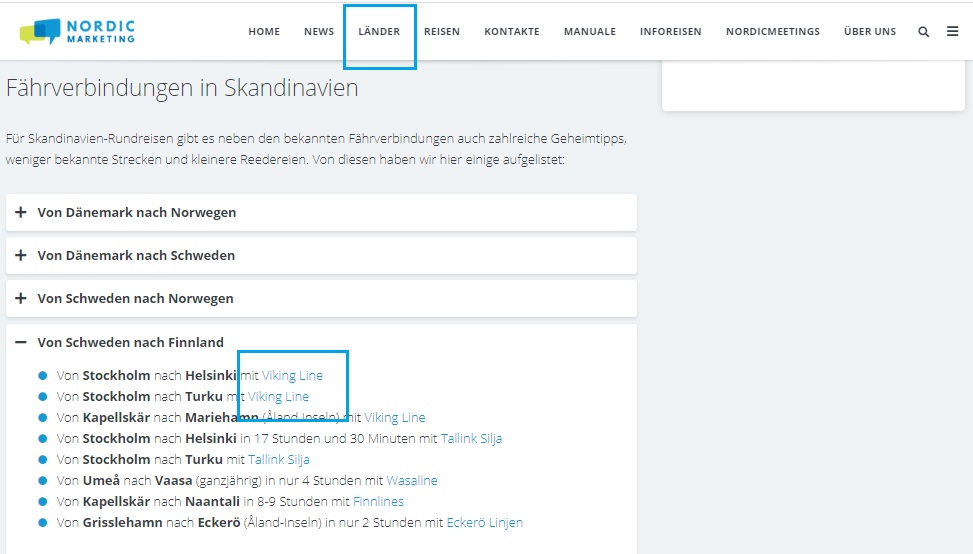Expand Von Dänemark nach Schweden section
Screen dimensions: 973x554
pos(321,256)
